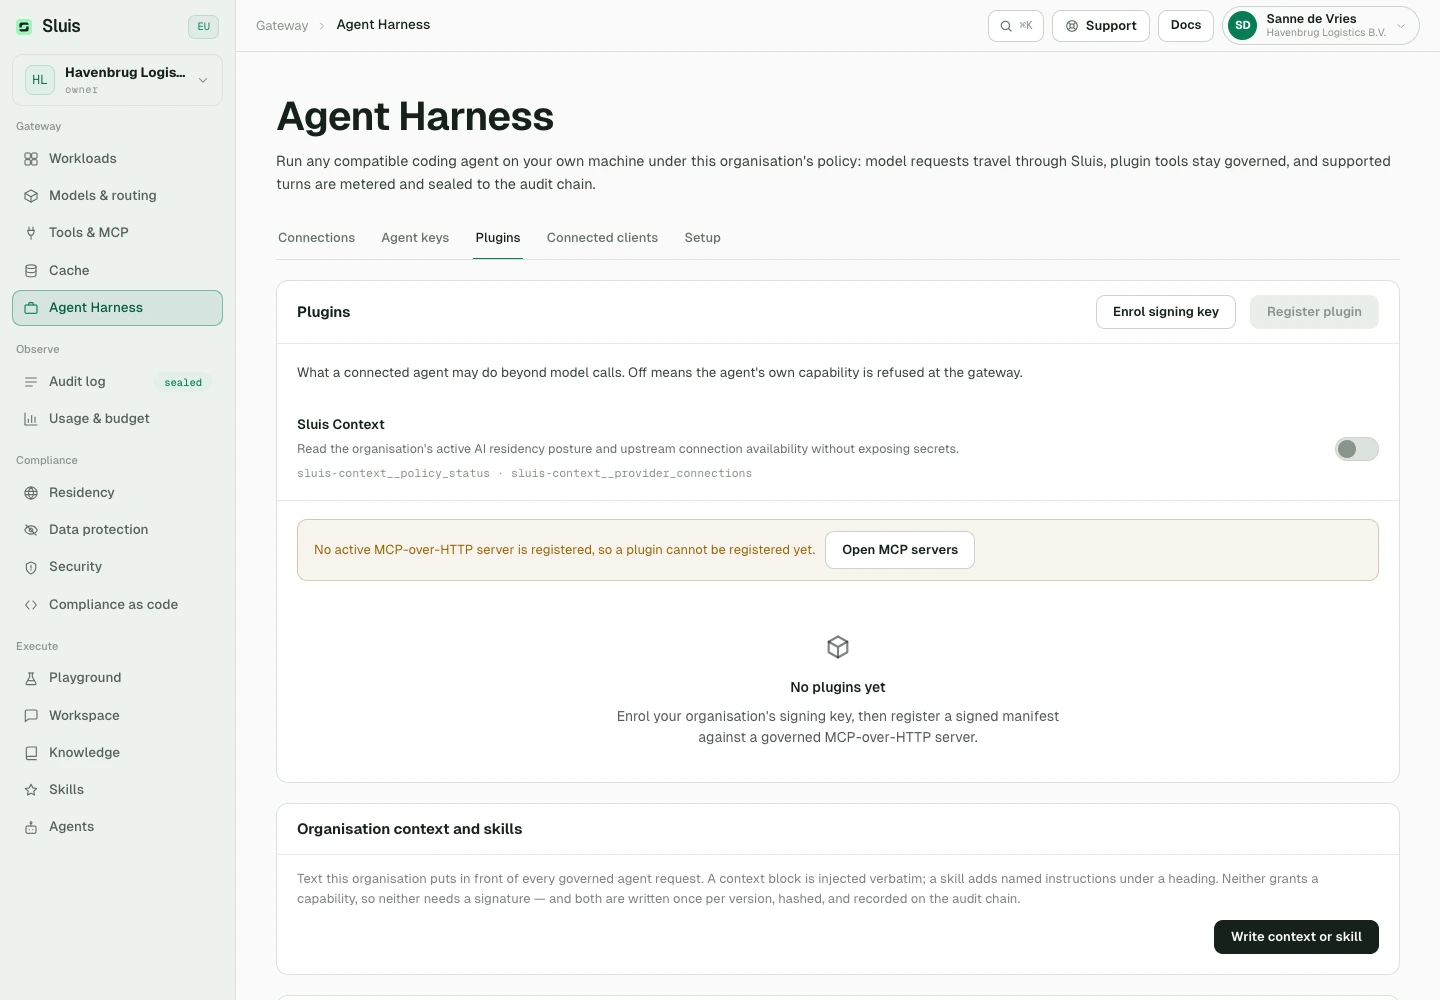
Task: Click the Sluis logo icon
Action: (x=24, y=27)
